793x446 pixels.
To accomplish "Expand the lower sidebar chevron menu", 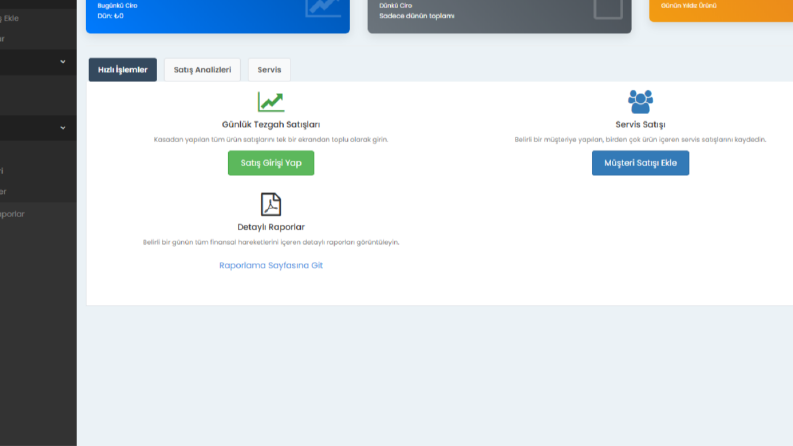I will tap(63, 128).
